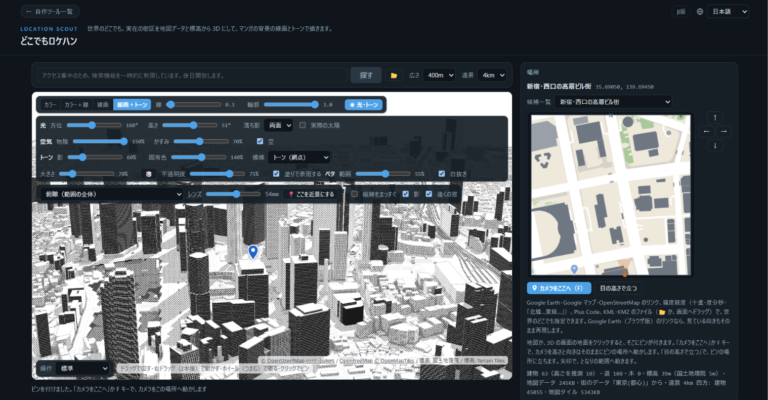Screen dimensions: 768x400
Task: Enable the 縦線をまっすぐ checkbox
Action: click(x=355, y=194)
